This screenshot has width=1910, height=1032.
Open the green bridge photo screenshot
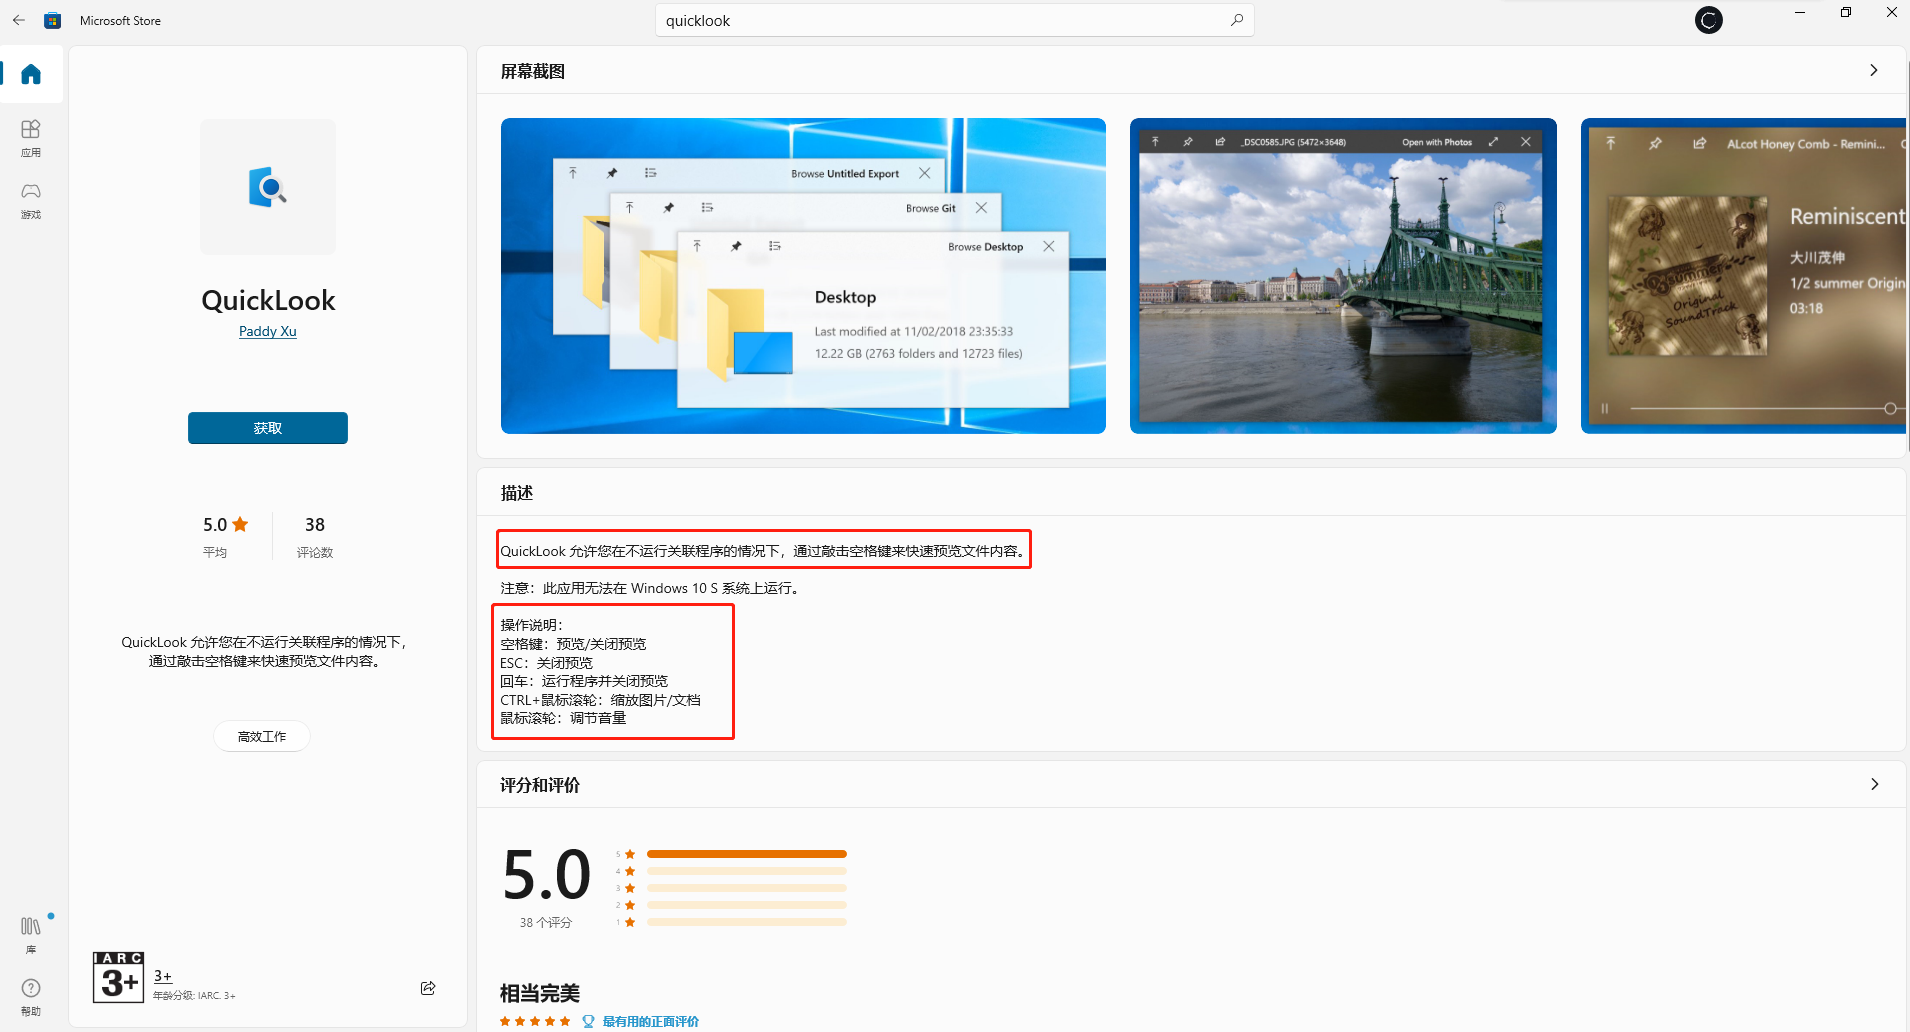click(x=1343, y=276)
